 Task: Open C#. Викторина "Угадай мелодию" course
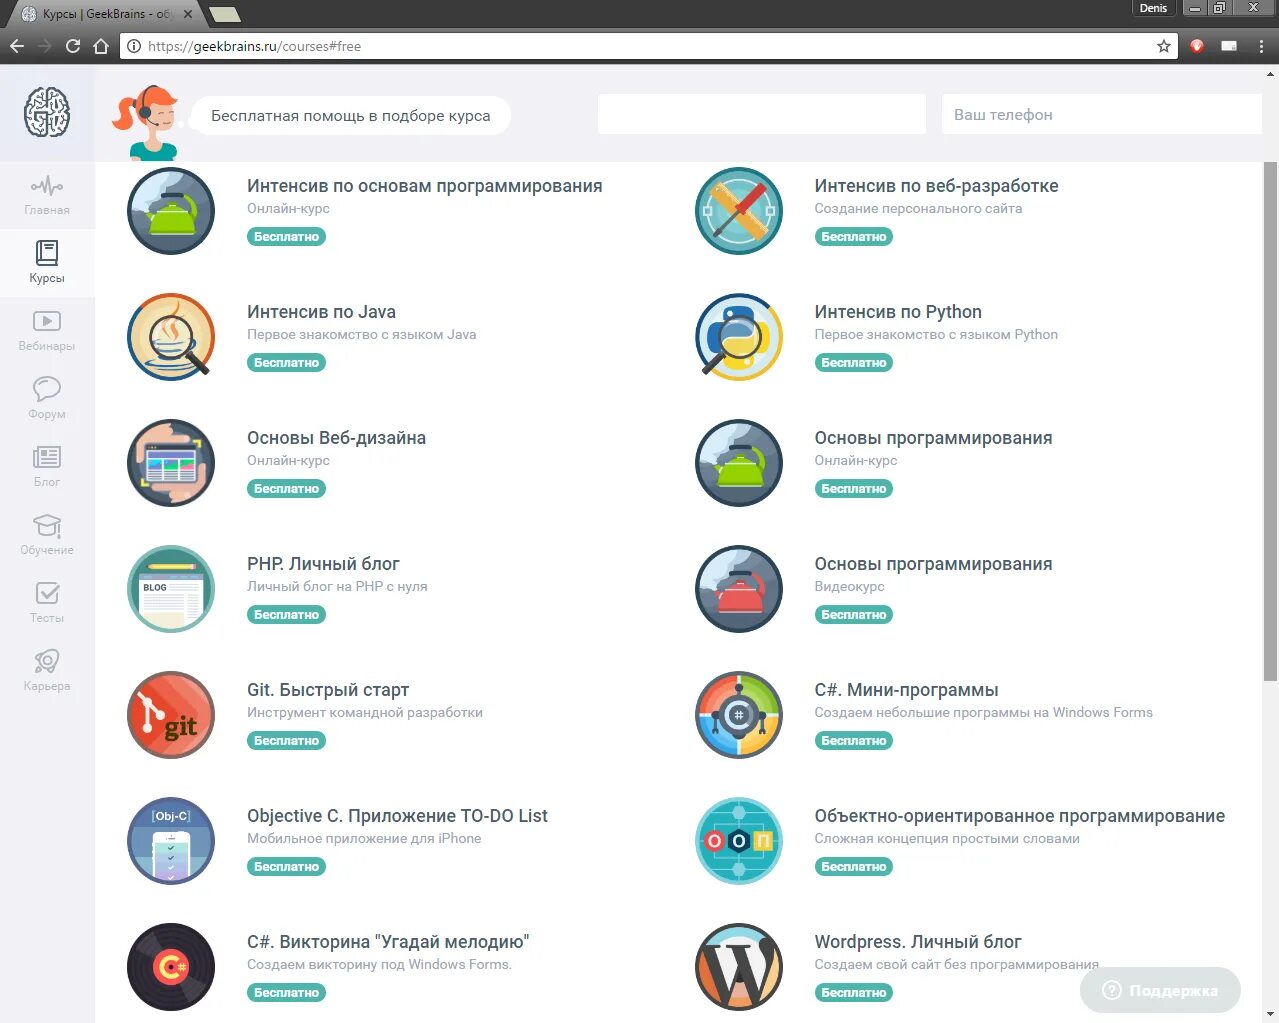tap(388, 942)
